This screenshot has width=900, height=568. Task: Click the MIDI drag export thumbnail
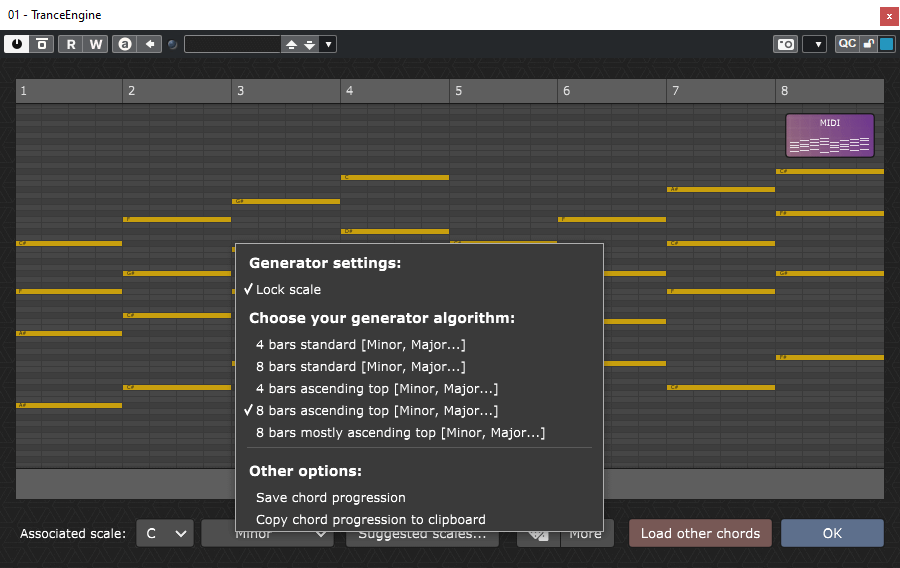click(829, 135)
